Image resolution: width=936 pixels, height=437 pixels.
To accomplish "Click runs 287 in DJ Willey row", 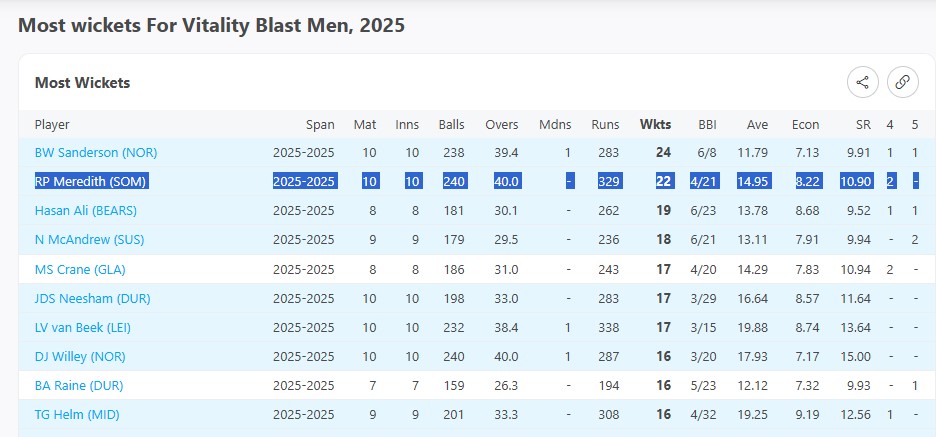I will click(609, 356).
